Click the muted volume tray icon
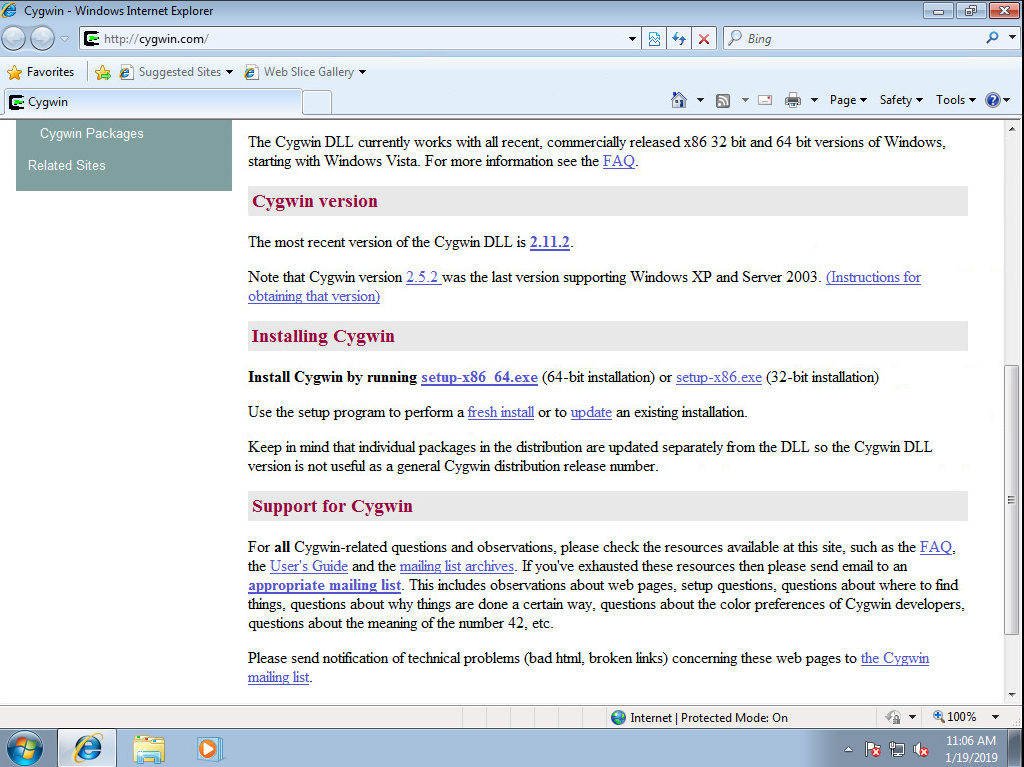This screenshot has height=767, width=1024. pyautogui.click(x=921, y=749)
